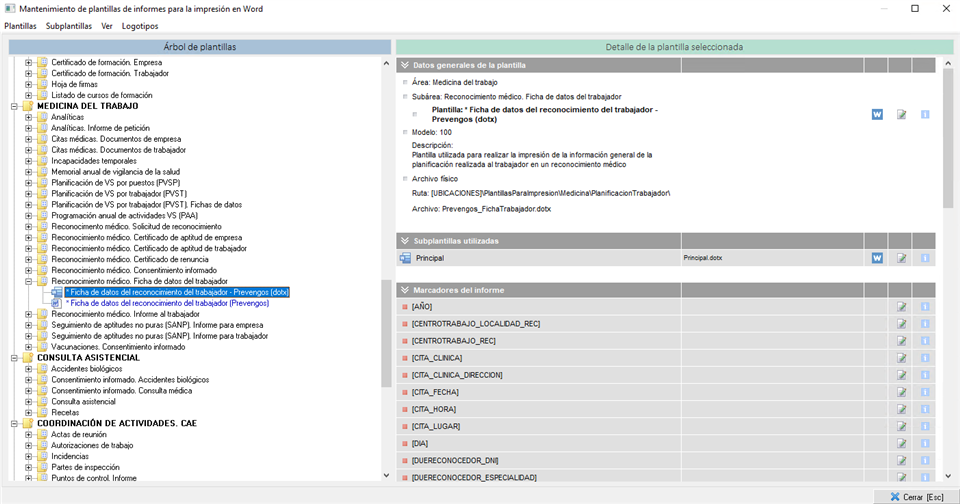The image size is (960, 504).
Task: Open the Plantillas menu
Action: [20, 26]
